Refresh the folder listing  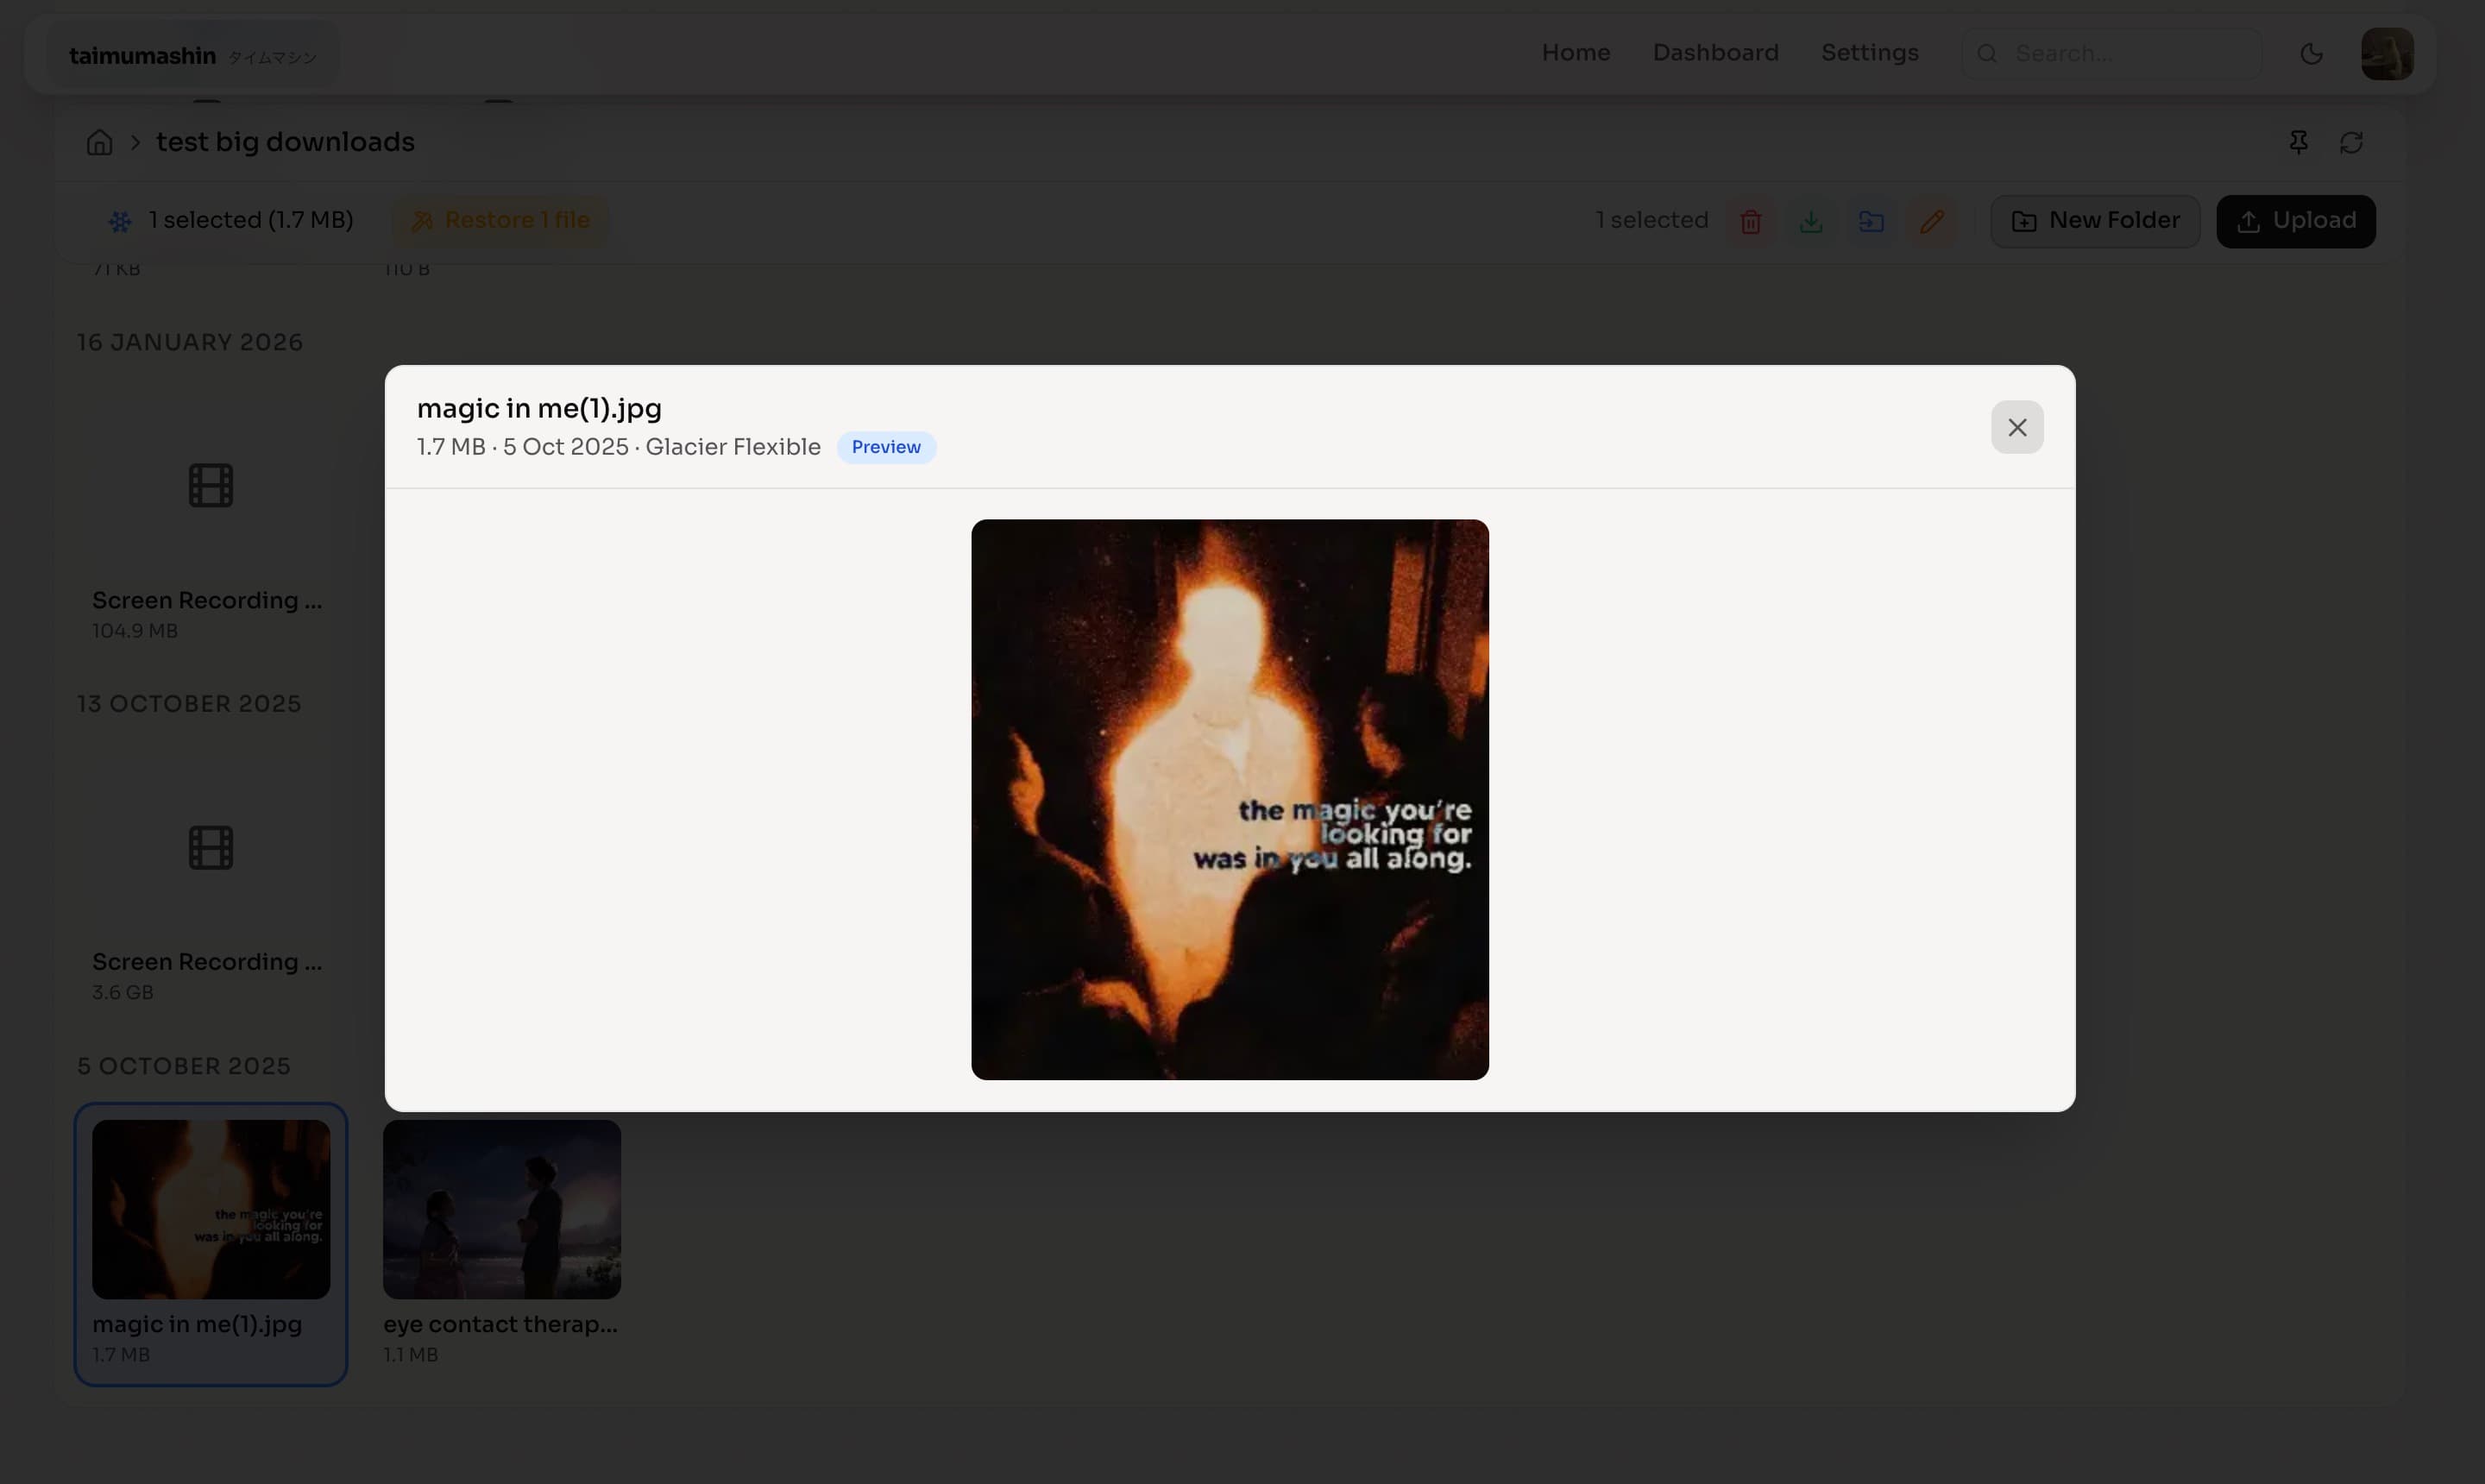click(2351, 142)
